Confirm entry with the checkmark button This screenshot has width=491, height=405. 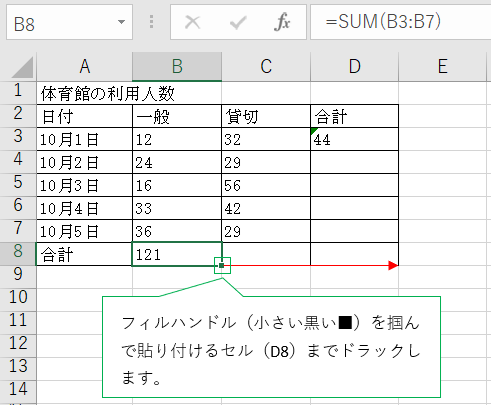[x=238, y=22]
